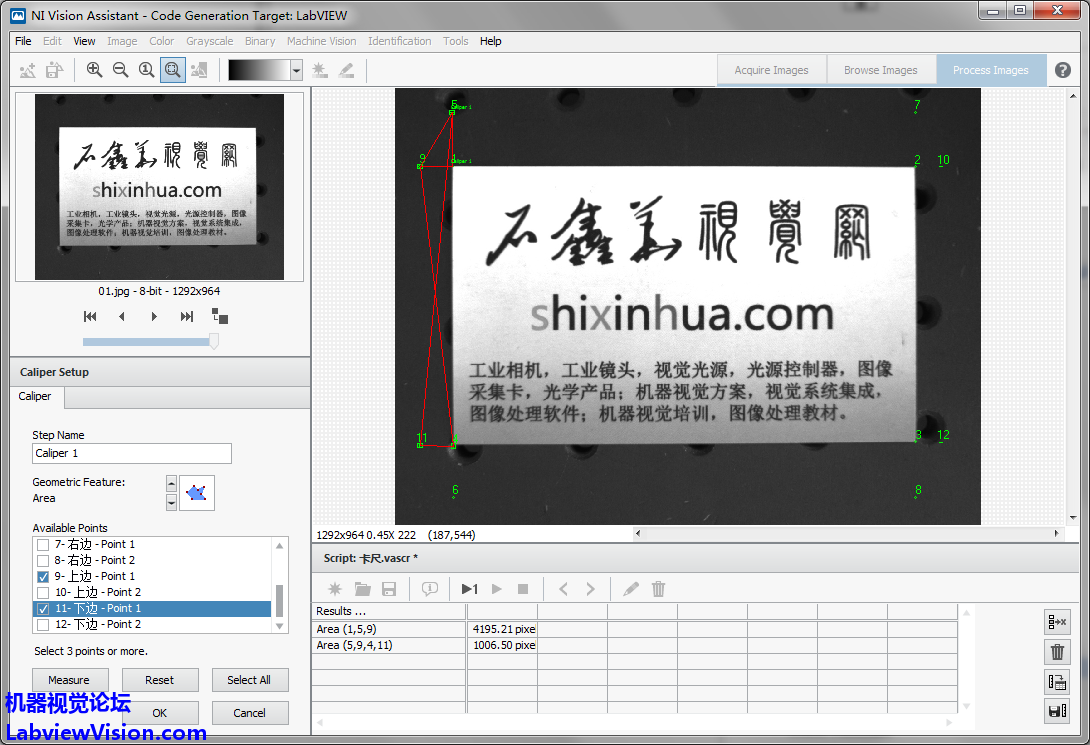
Task: Click the Geometric Feature down arrow
Action: click(x=171, y=502)
